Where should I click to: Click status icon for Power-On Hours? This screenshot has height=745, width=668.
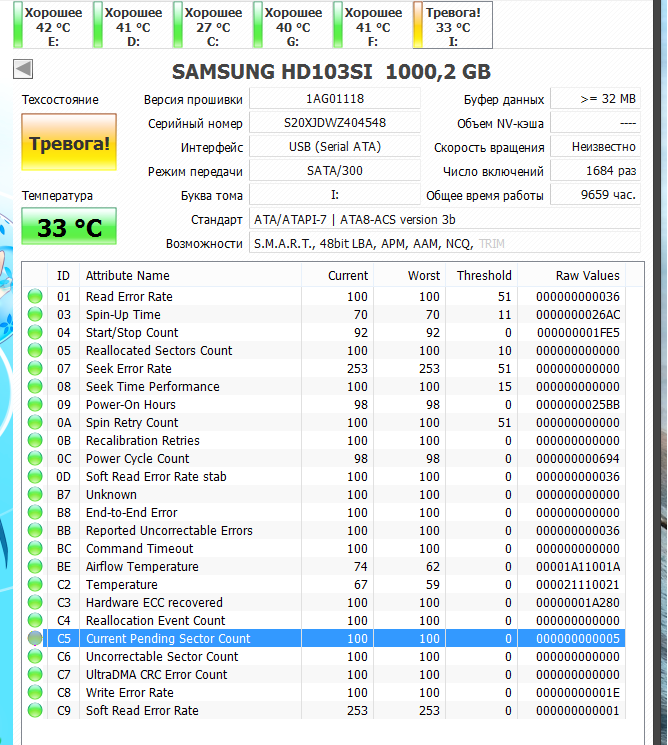pos(35,404)
